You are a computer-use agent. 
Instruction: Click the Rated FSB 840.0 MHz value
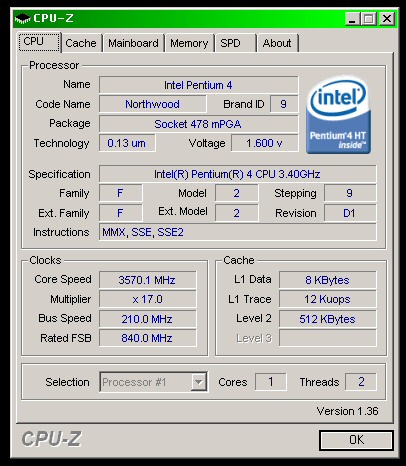(147, 338)
